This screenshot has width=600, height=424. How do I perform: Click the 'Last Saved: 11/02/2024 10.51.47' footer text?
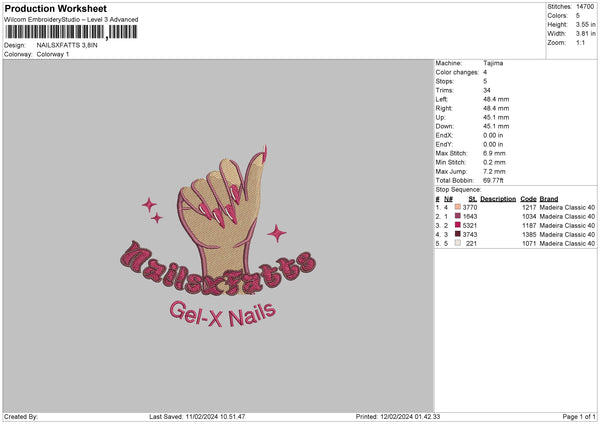(197, 417)
